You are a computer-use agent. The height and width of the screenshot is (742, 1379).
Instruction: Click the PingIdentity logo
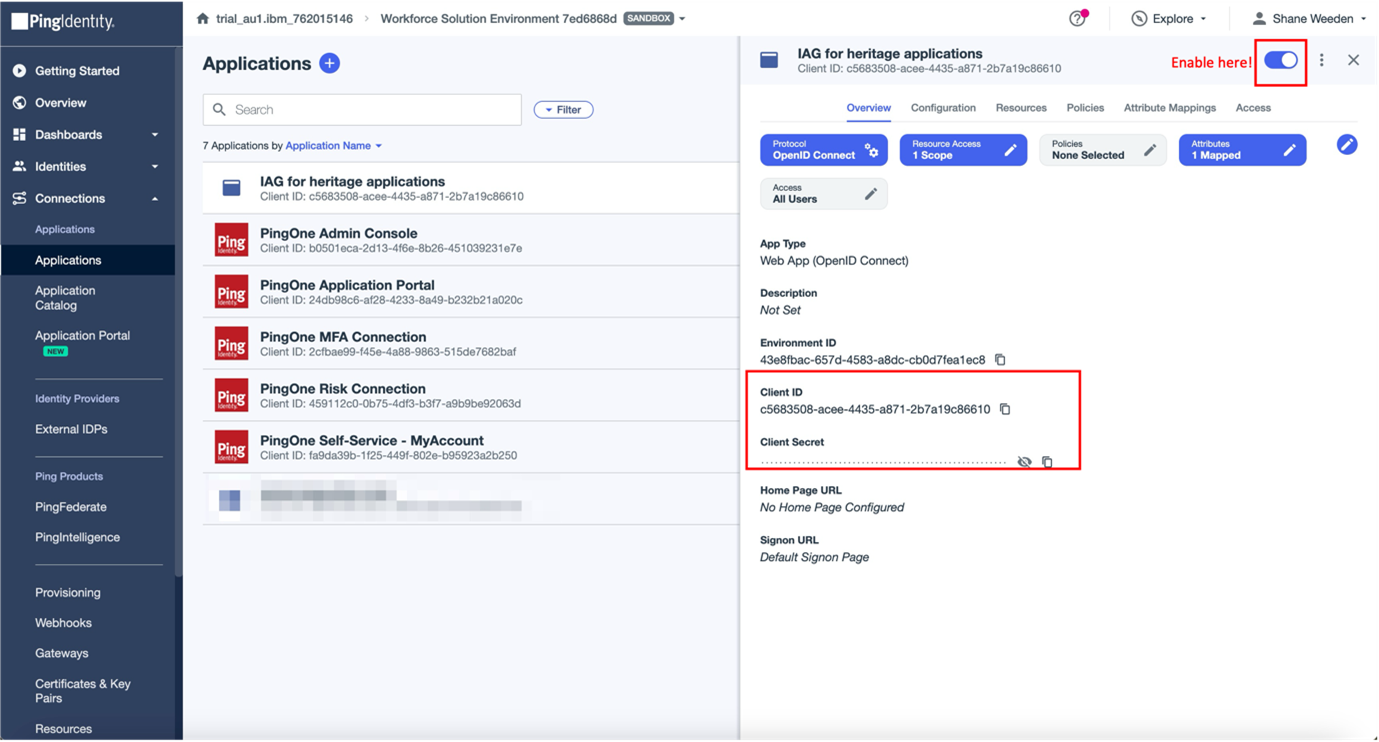pos(63,21)
